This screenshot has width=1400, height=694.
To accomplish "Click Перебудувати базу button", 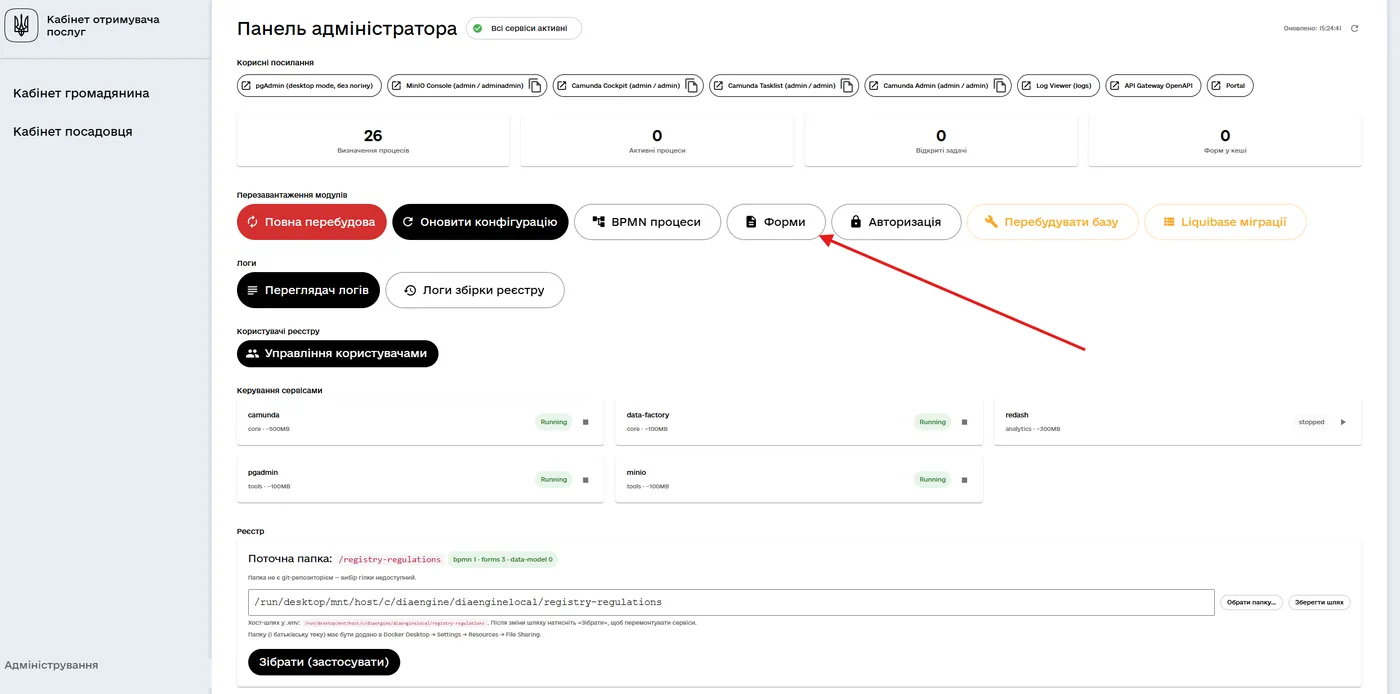I will click(x=1052, y=222).
